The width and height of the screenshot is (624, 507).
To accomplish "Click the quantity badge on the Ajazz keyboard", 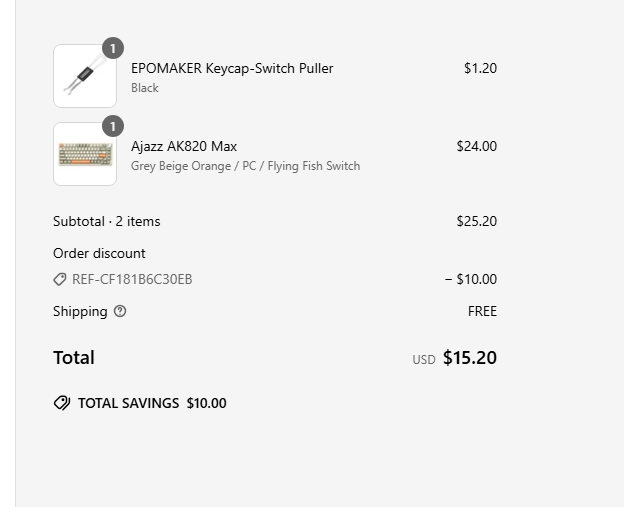I will [113, 126].
